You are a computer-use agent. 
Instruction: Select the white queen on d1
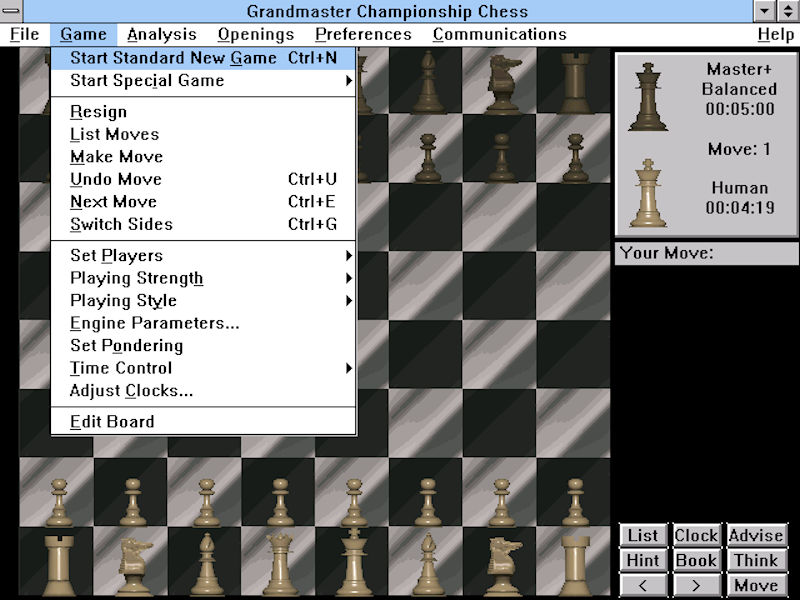[x=279, y=563]
